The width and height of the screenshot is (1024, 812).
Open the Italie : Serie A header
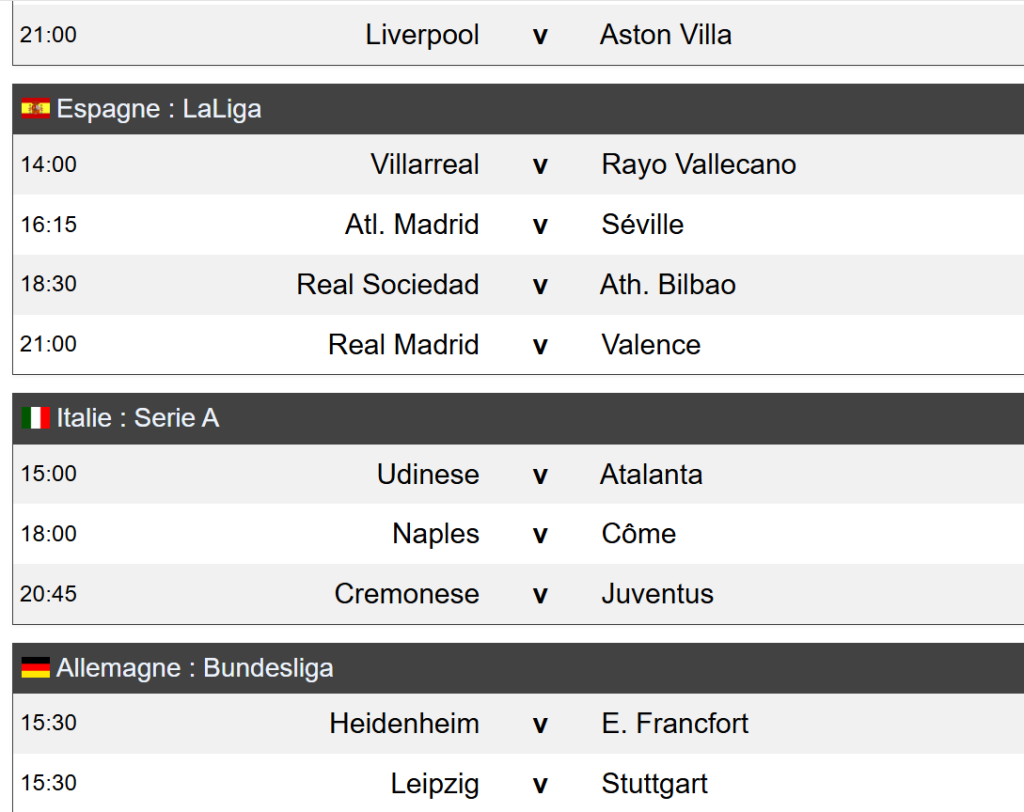137,418
